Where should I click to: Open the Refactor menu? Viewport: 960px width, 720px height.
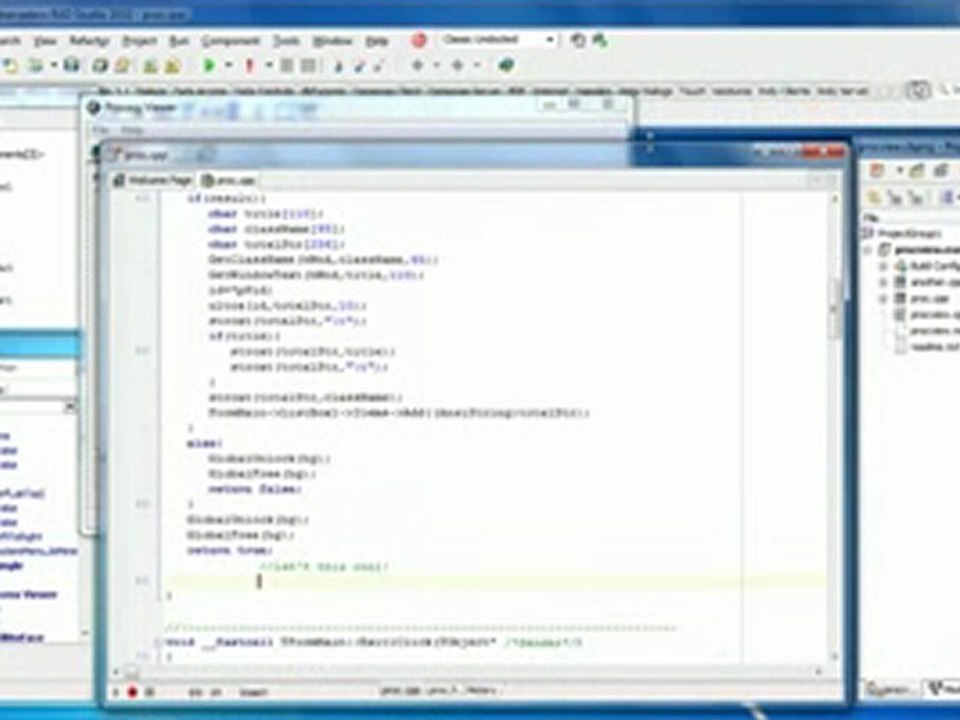[x=89, y=41]
